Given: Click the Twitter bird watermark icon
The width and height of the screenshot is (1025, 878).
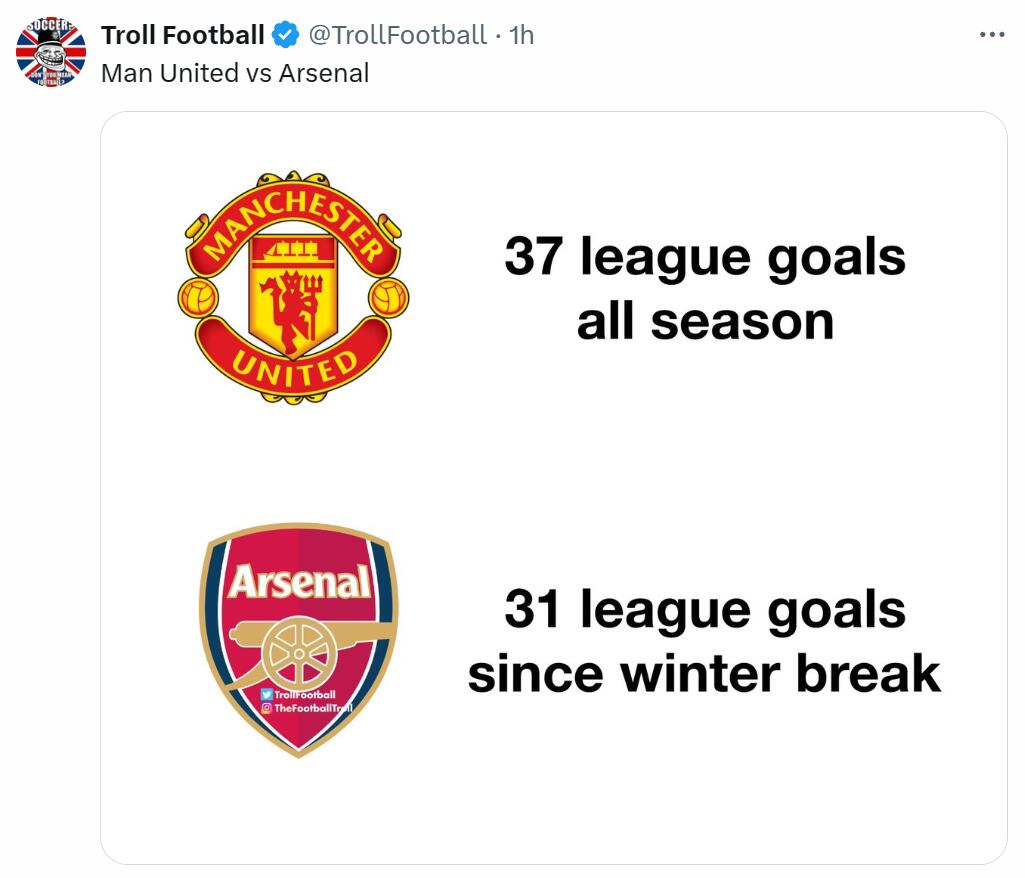Looking at the screenshot, I should (266, 694).
